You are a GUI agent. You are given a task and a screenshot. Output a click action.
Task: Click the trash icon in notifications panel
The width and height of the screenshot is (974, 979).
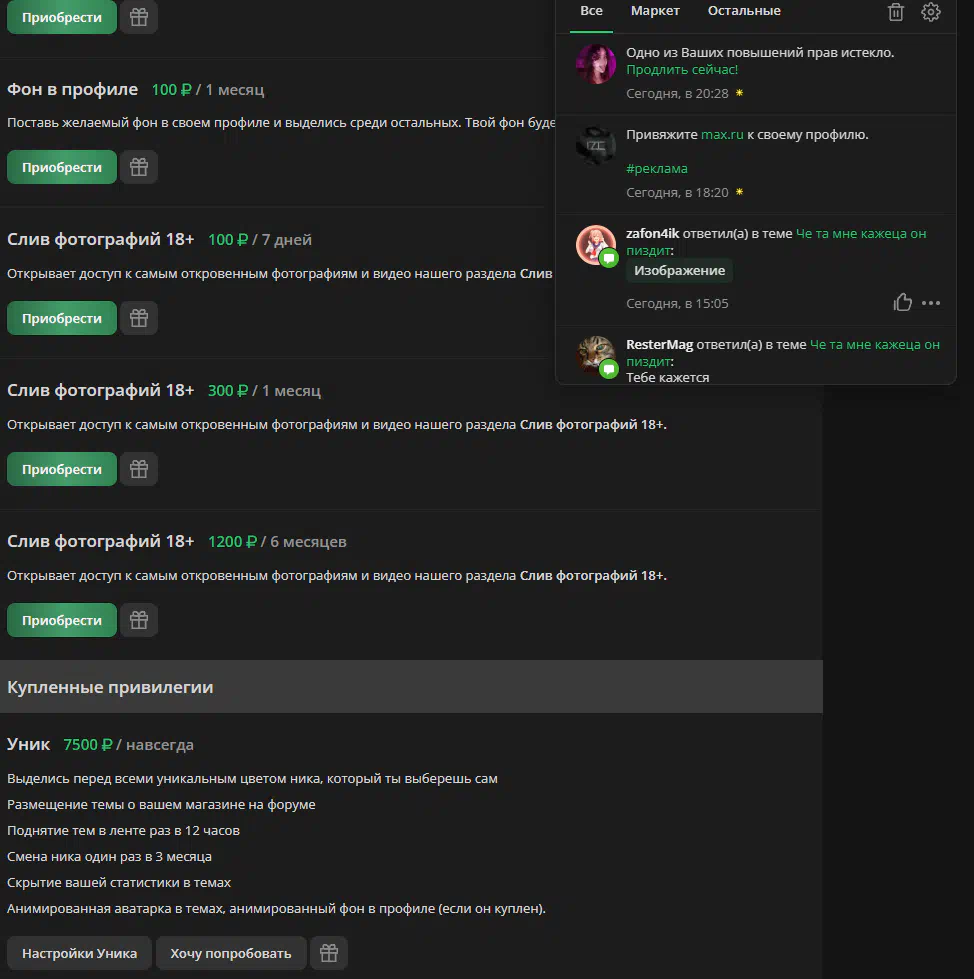[896, 12]
